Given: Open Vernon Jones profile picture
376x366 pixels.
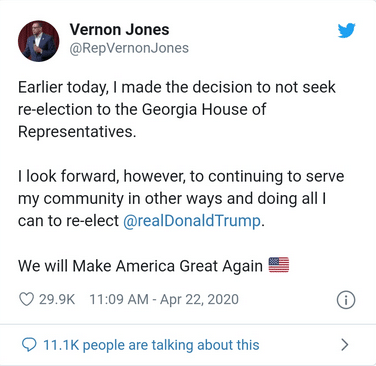Looking at the screenshot, I should click(x=39, y=41).
